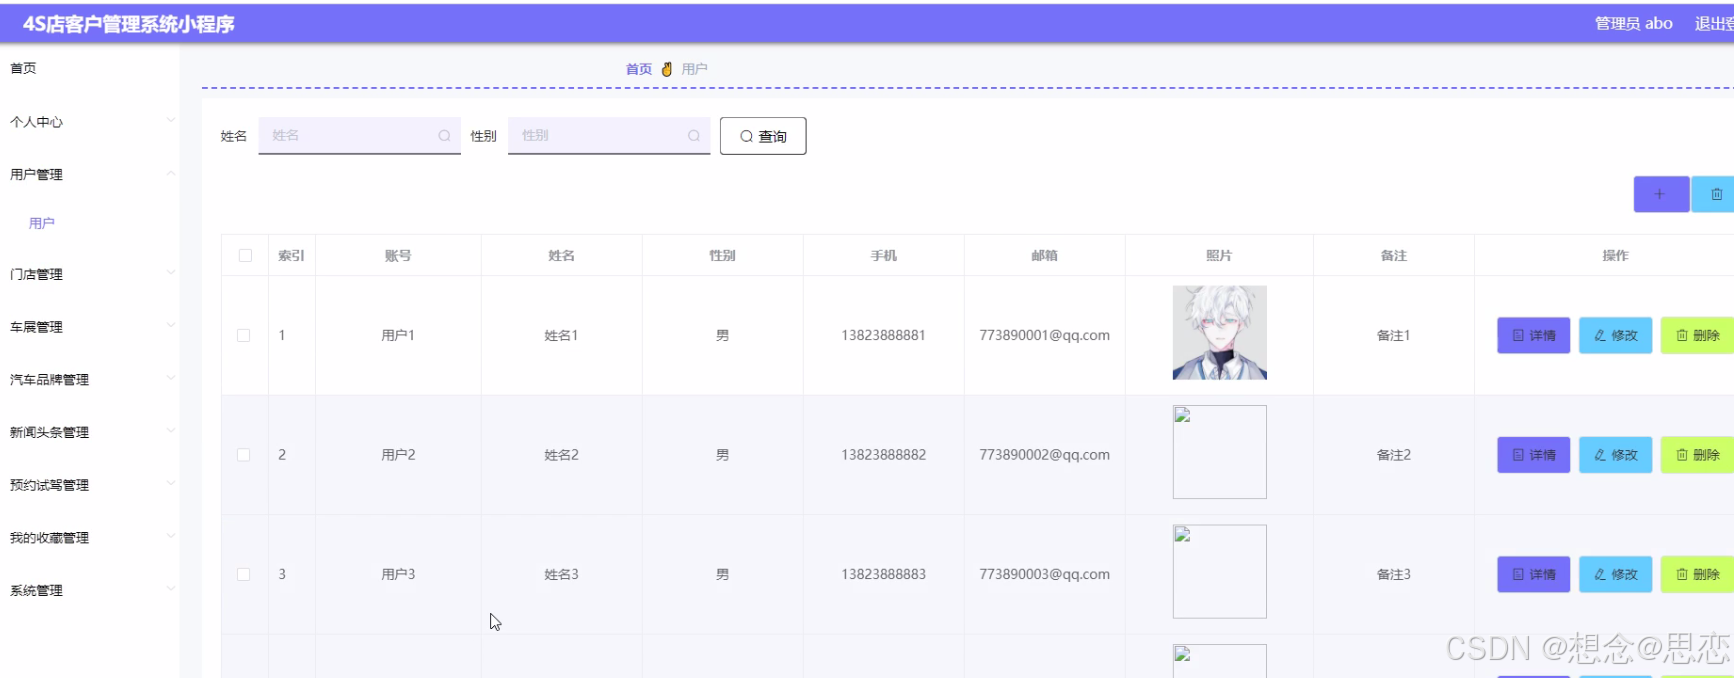Open the 门店管理 sidebar menu

pos(90,274)
